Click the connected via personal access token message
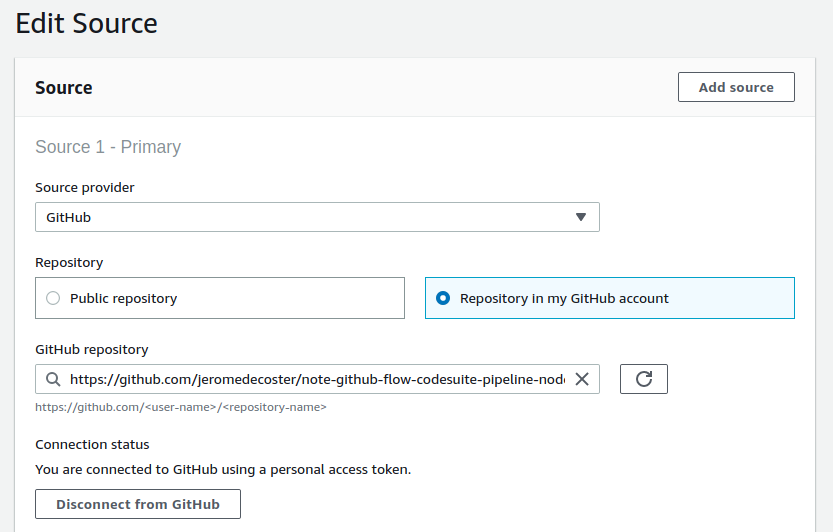This screenshot has height=532, width=833. (x=223, y=470)
